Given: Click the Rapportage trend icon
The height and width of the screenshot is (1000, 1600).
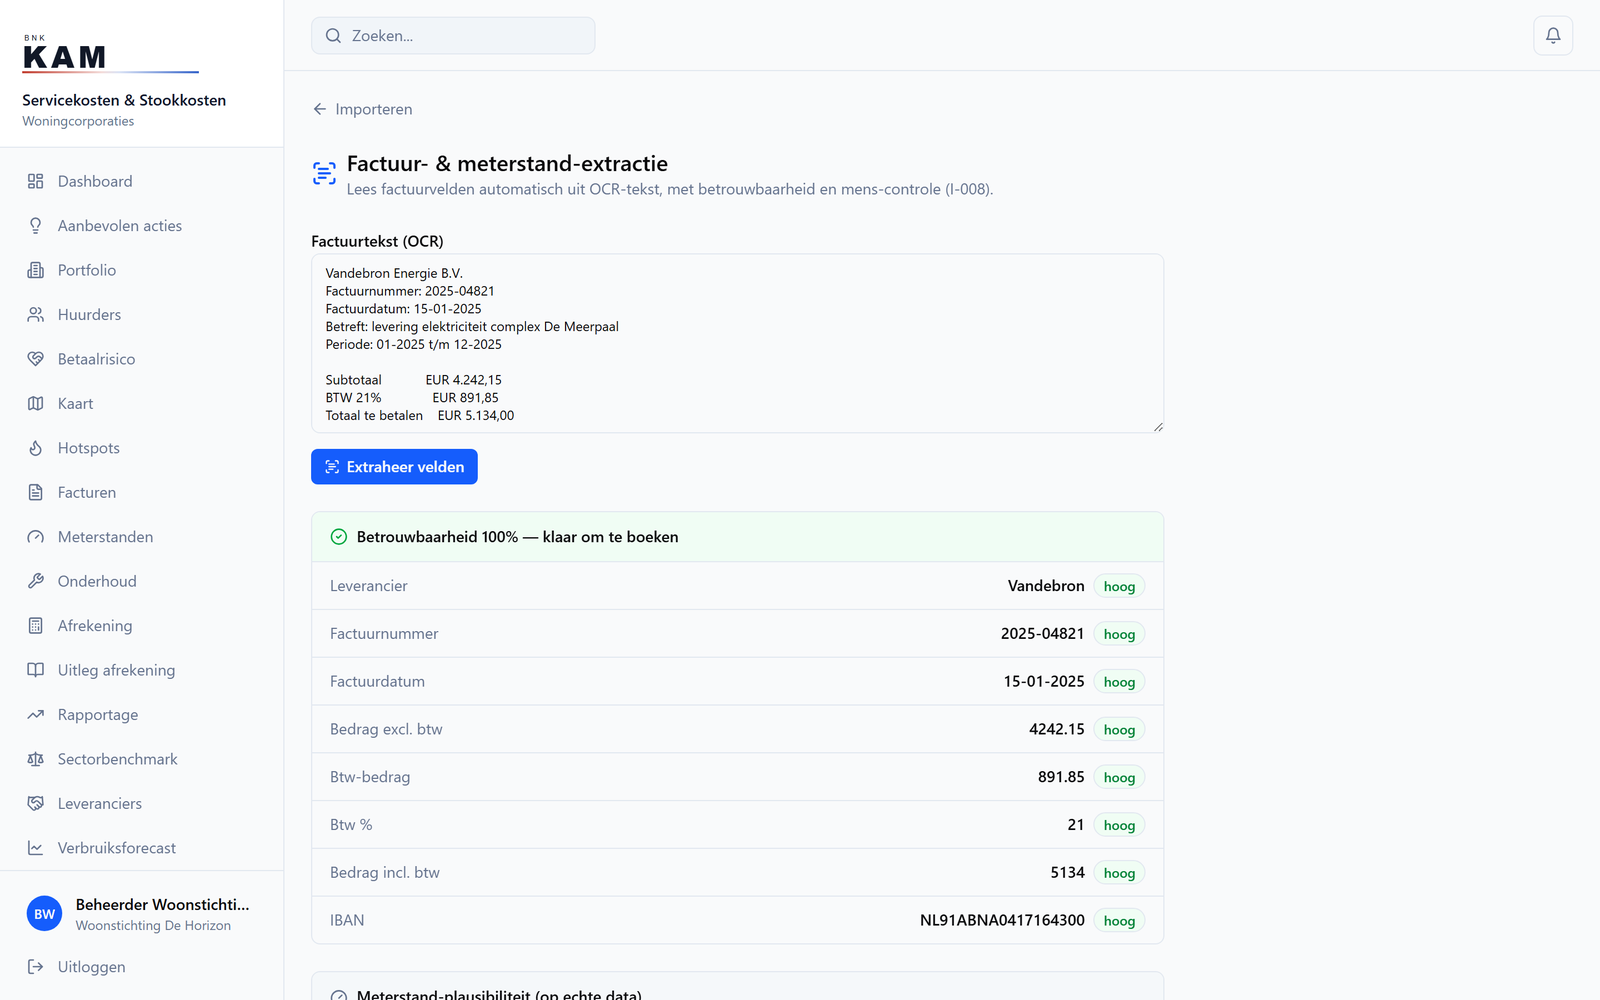Looking at the screenshot, I should click(36, 715).
